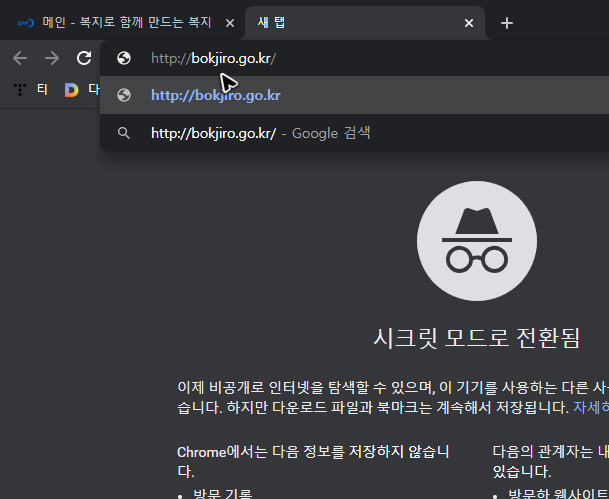Click the globe icon beside the blue URL suggestion

pyautogui.click(x=124, y=95)
